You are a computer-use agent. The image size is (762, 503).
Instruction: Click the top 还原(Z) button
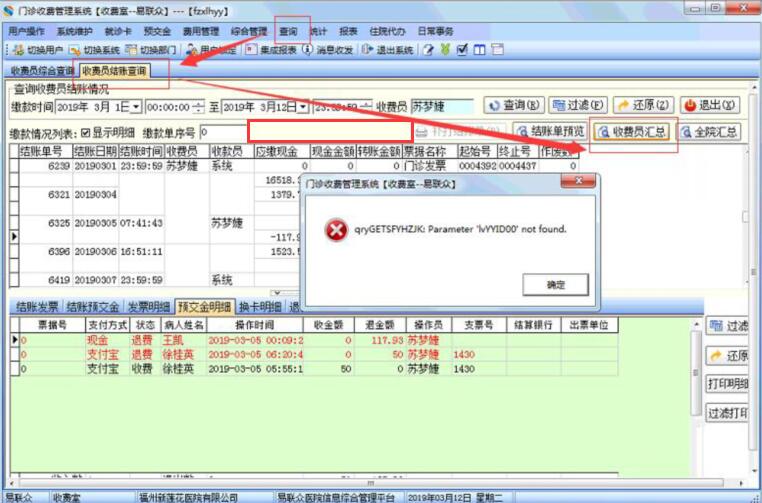[x=643, y=105]
